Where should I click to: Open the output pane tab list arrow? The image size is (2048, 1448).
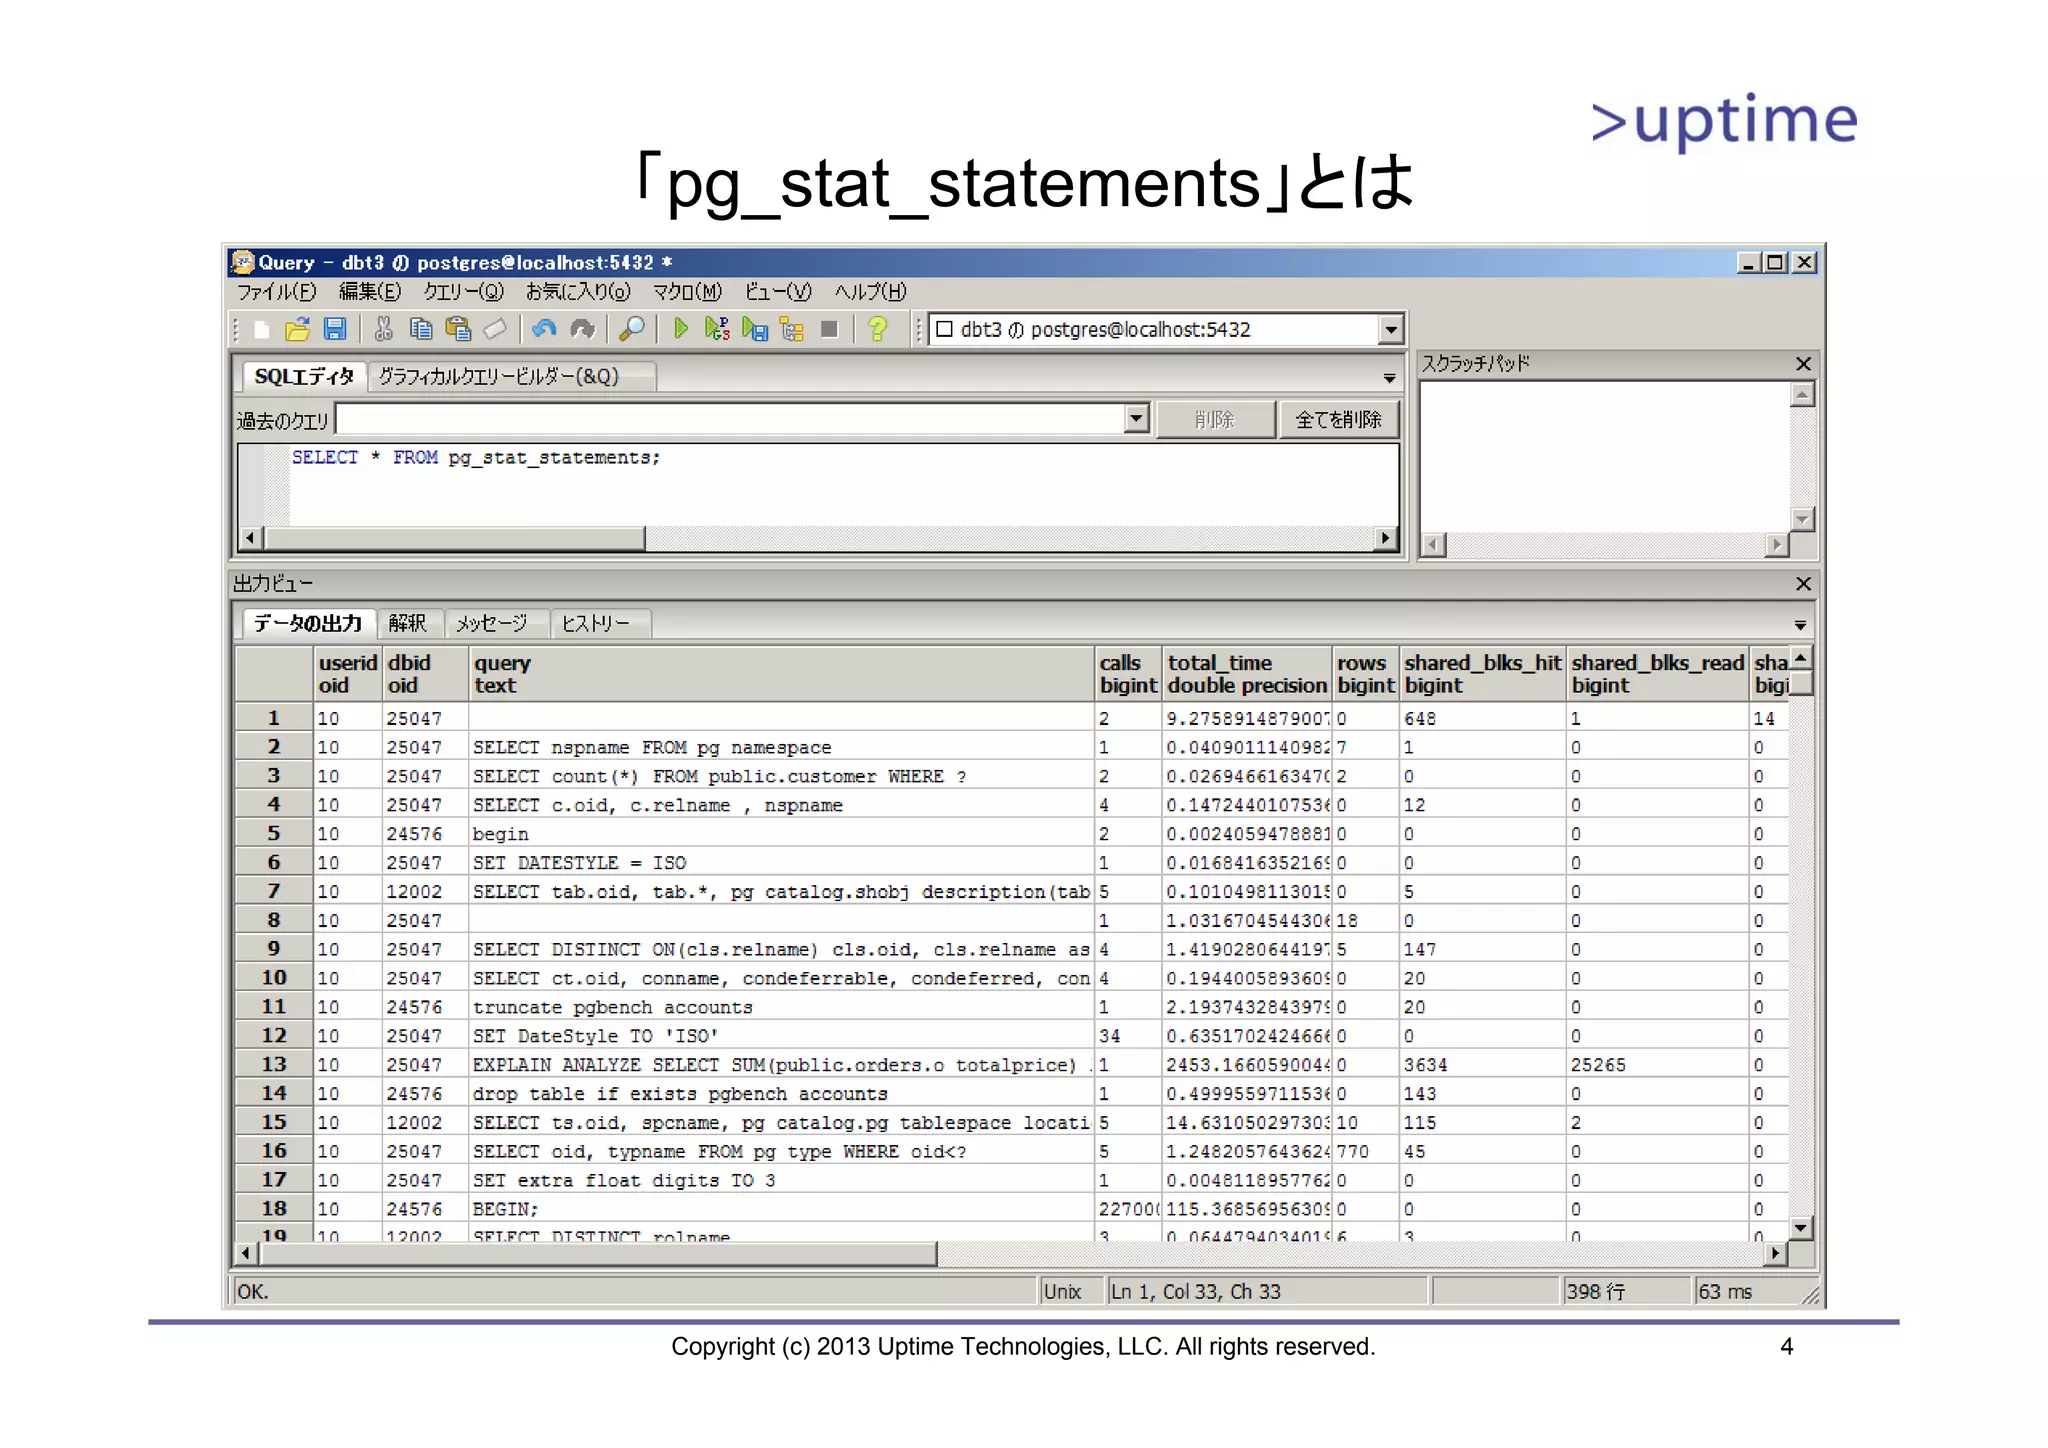1800,625
